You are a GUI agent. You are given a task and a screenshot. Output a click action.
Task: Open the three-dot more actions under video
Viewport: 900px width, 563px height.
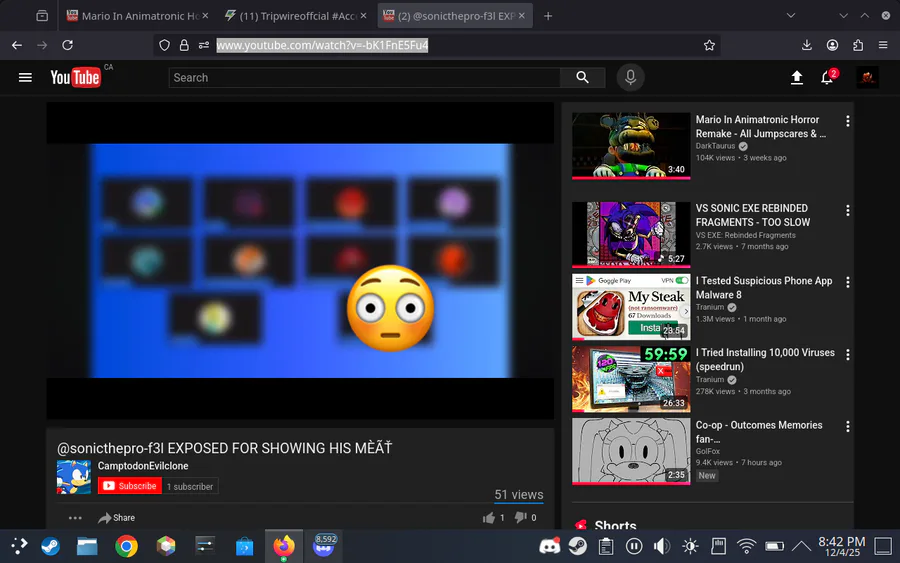tap(75, 518)
